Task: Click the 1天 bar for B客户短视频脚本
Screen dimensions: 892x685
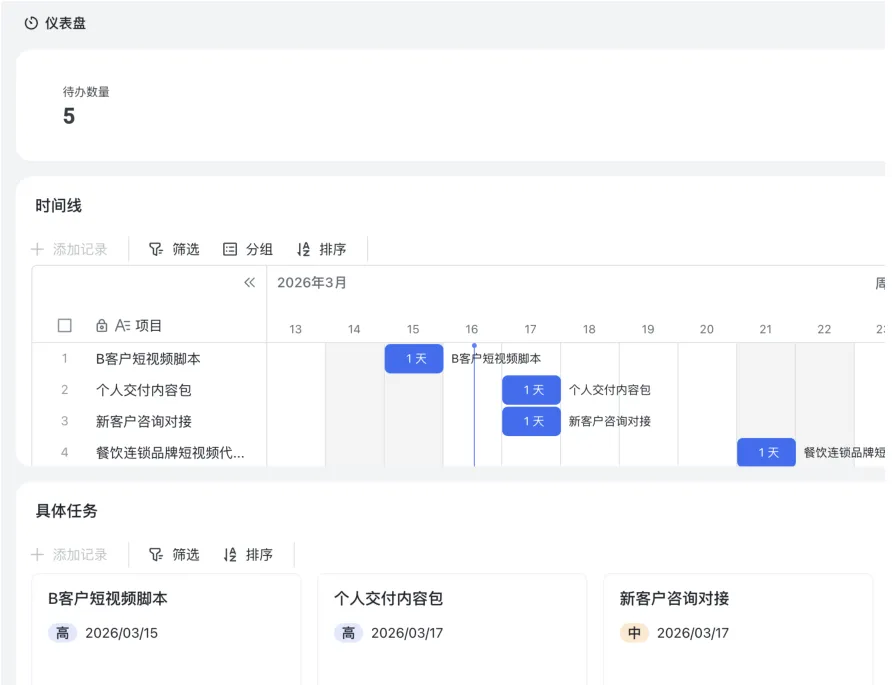Action: point(414,358)
